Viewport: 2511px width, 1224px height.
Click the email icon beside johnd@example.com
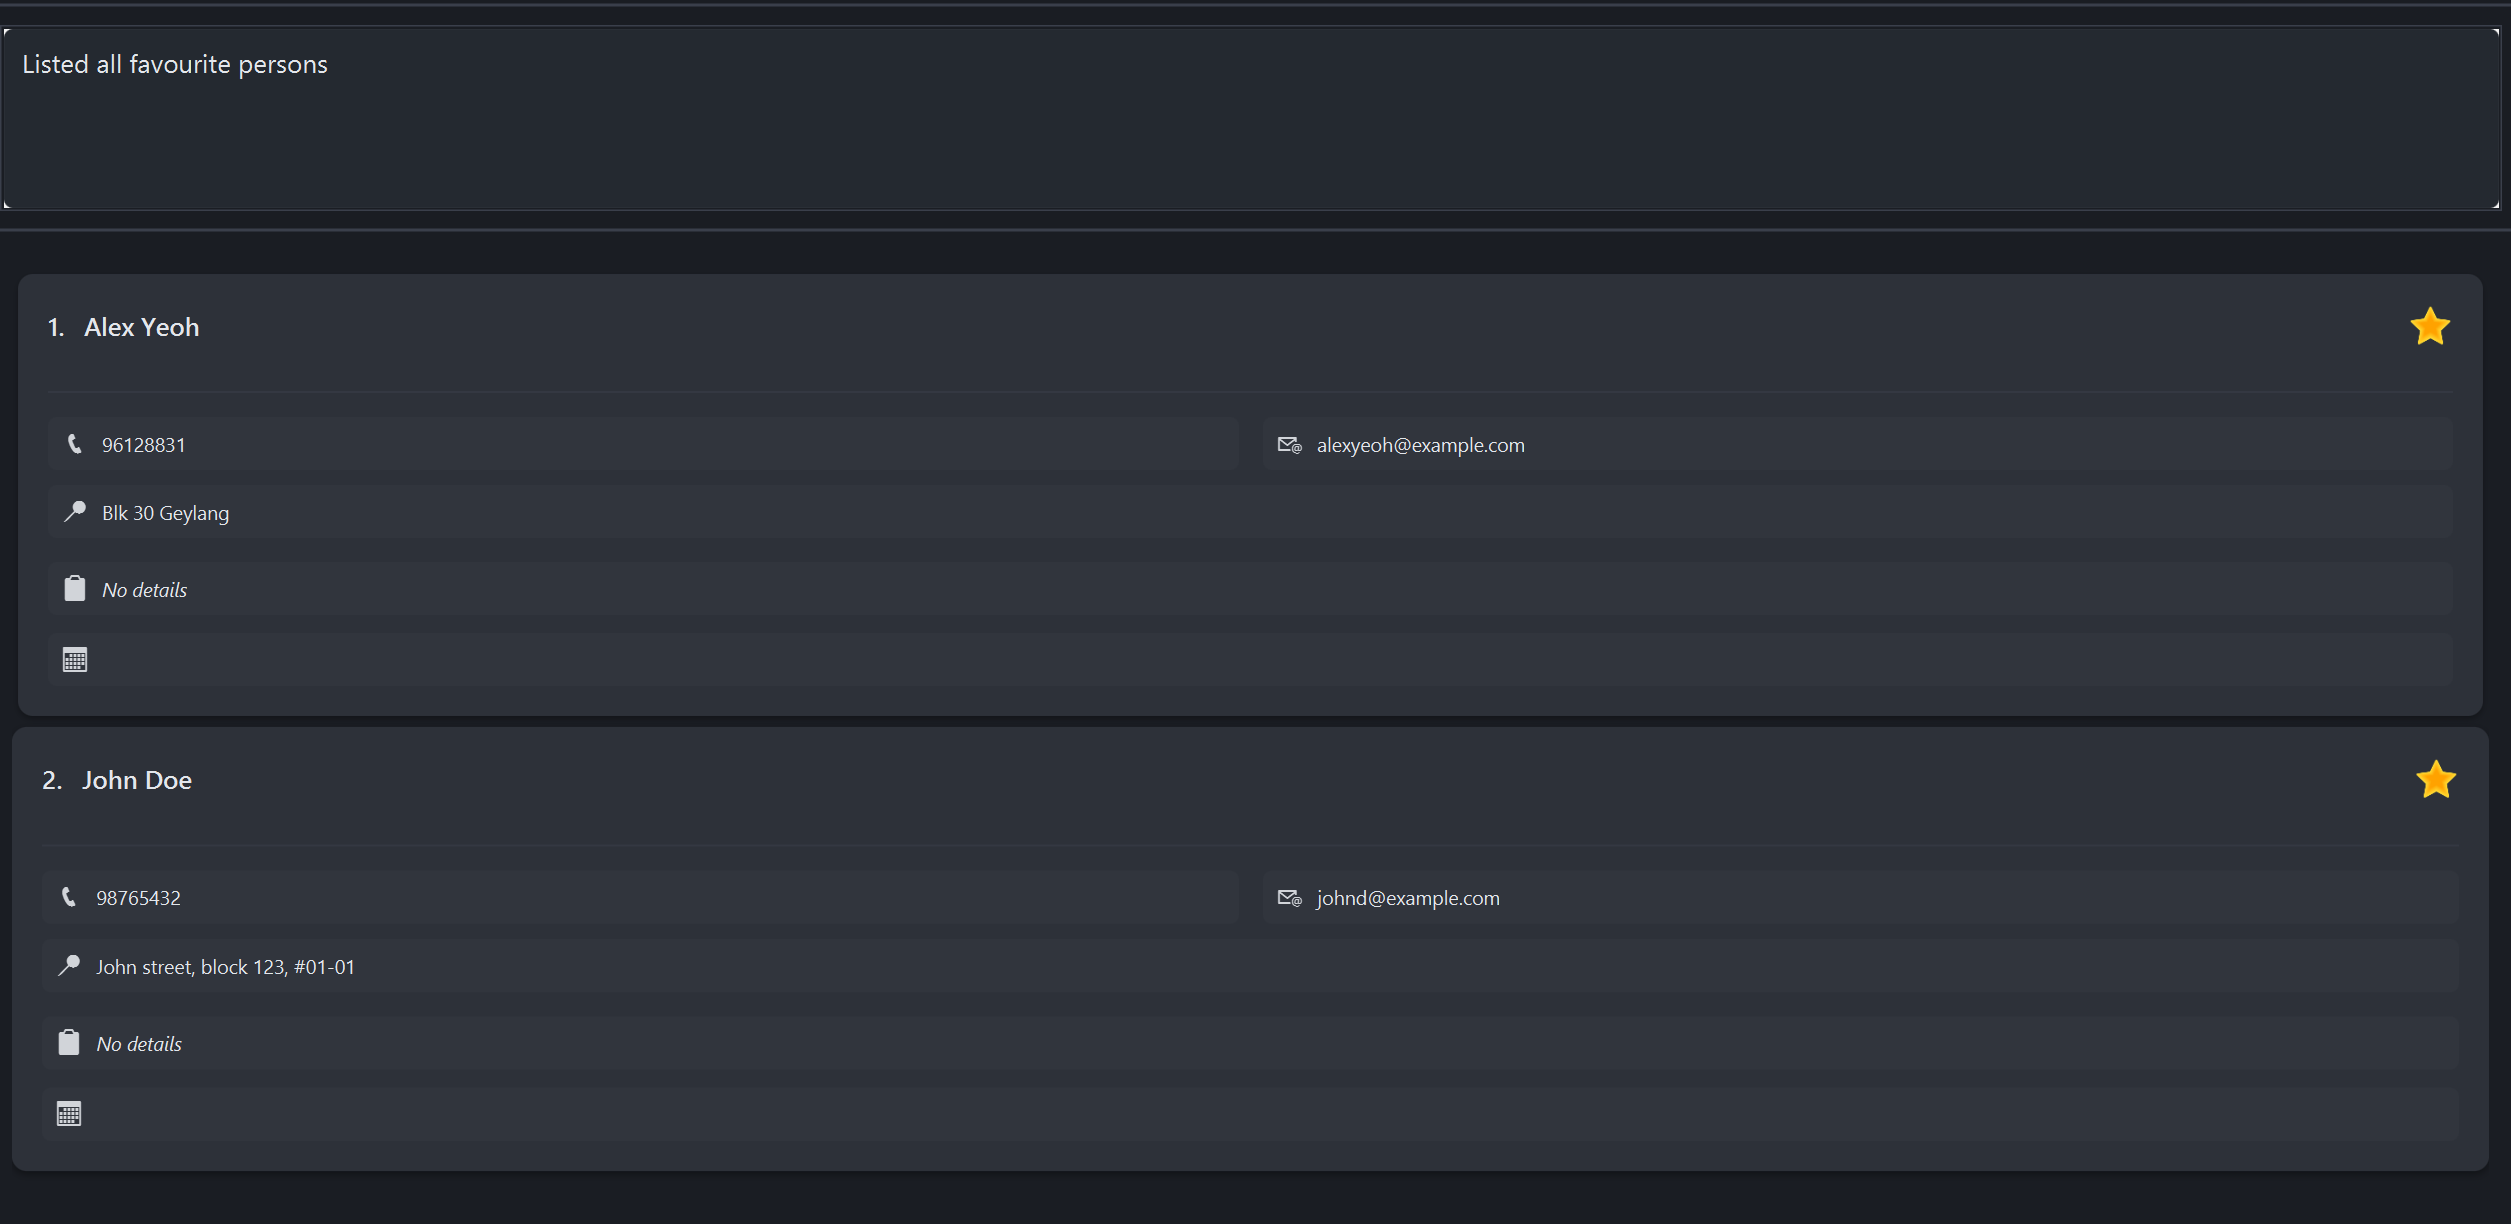(x=1289, y=898)
